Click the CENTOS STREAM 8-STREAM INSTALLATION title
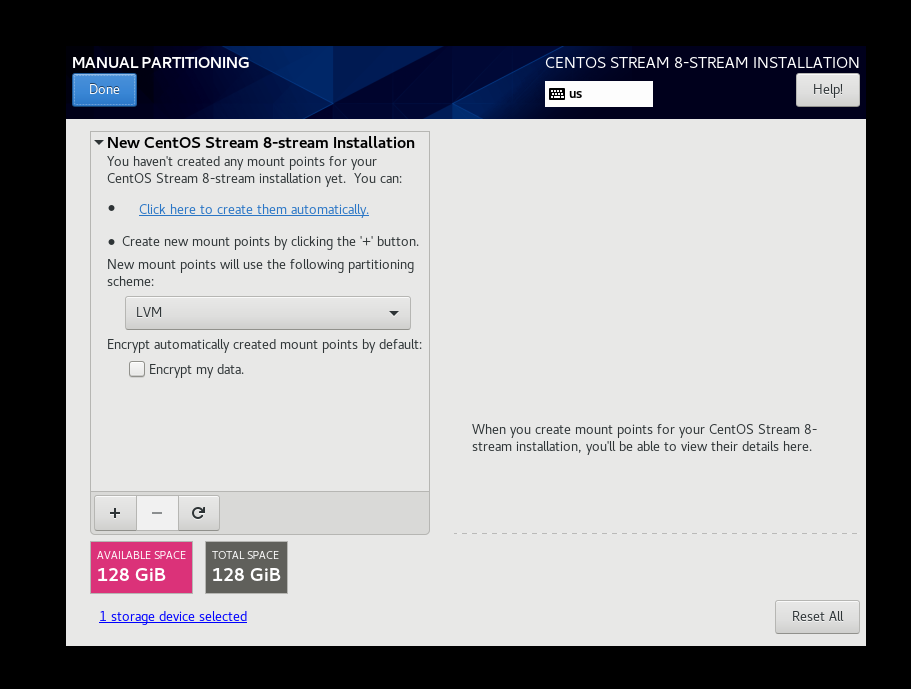The image size is (911, 689). point(702,63)
